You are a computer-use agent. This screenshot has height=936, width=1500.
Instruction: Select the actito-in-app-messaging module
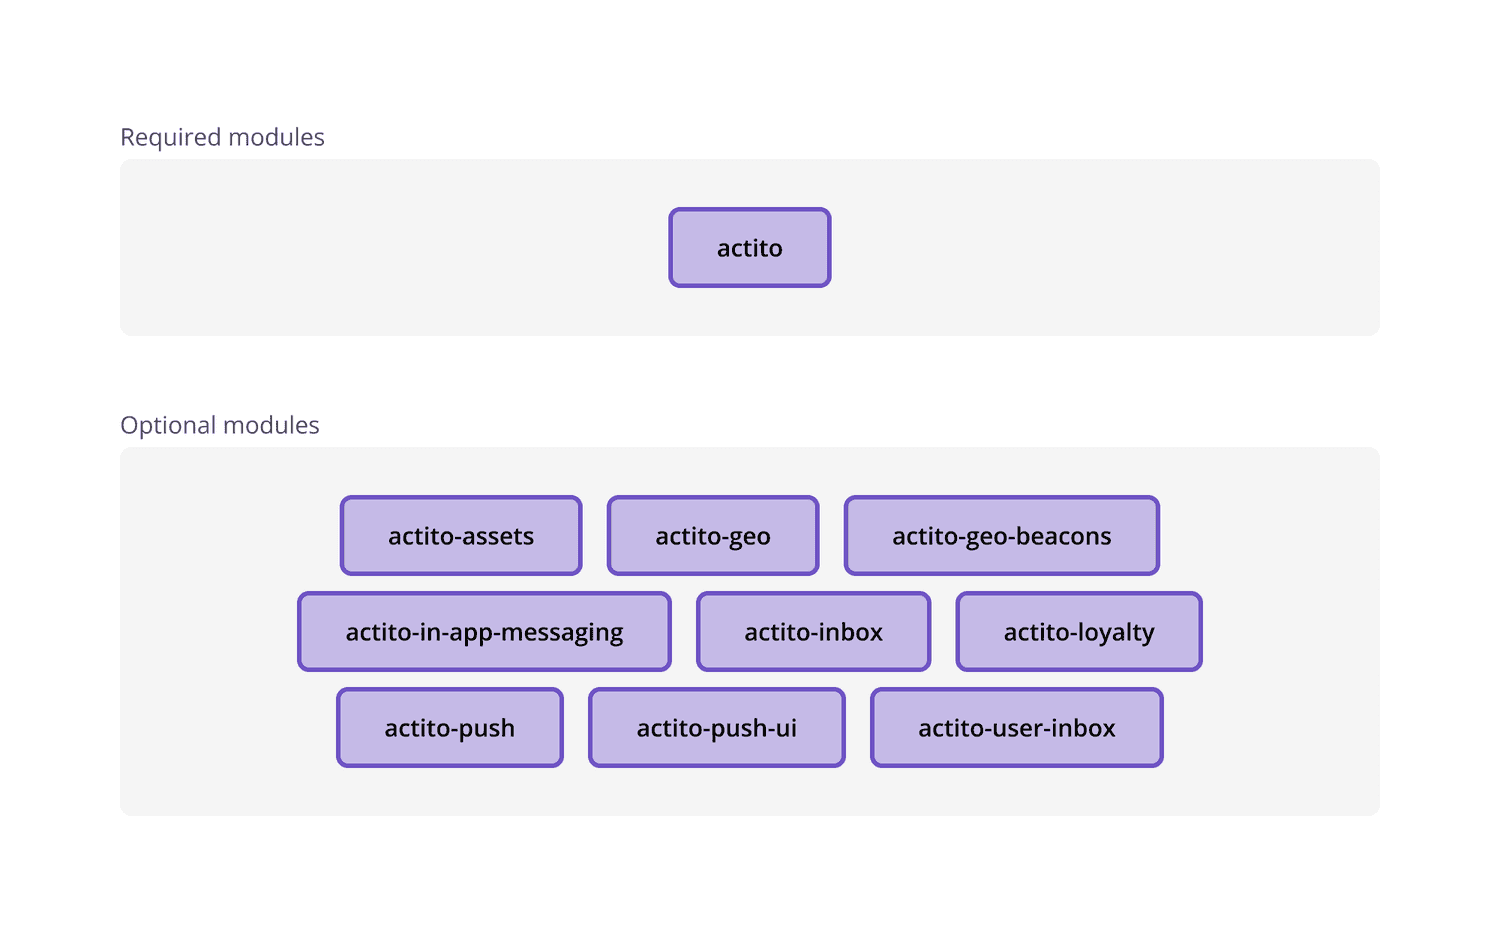coord(484,632)
